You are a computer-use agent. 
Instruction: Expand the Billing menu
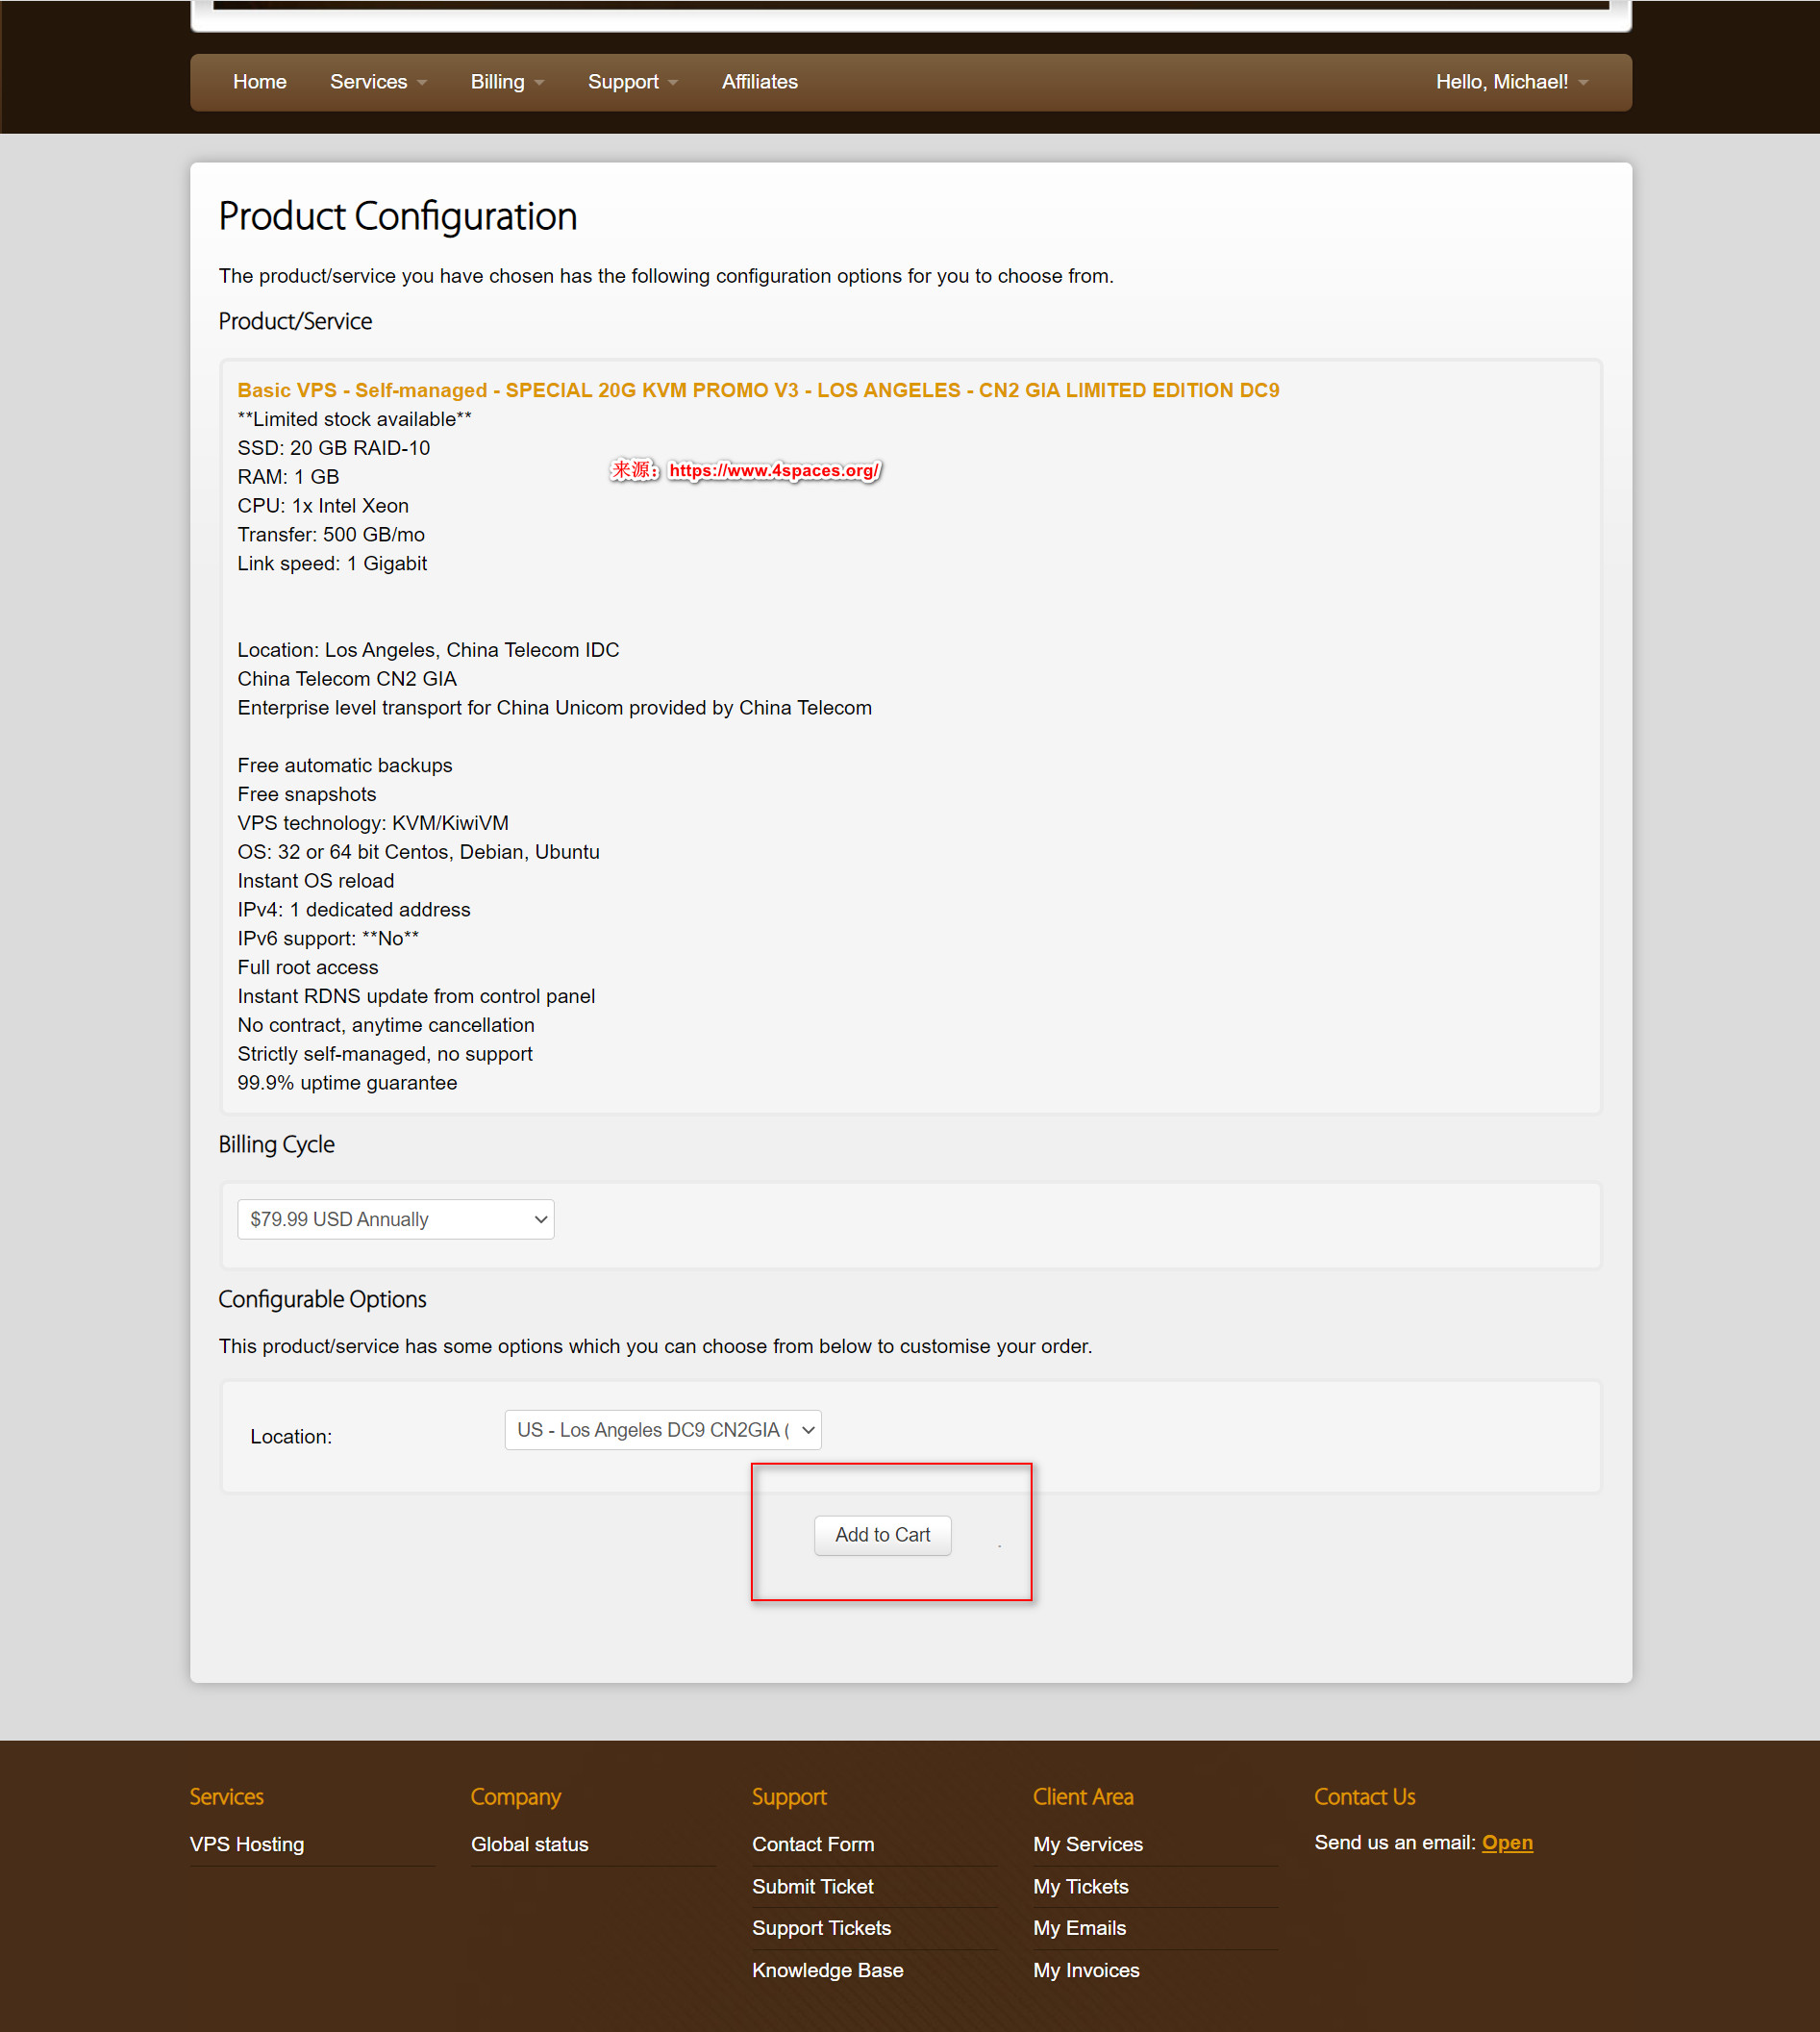point(506,82)
